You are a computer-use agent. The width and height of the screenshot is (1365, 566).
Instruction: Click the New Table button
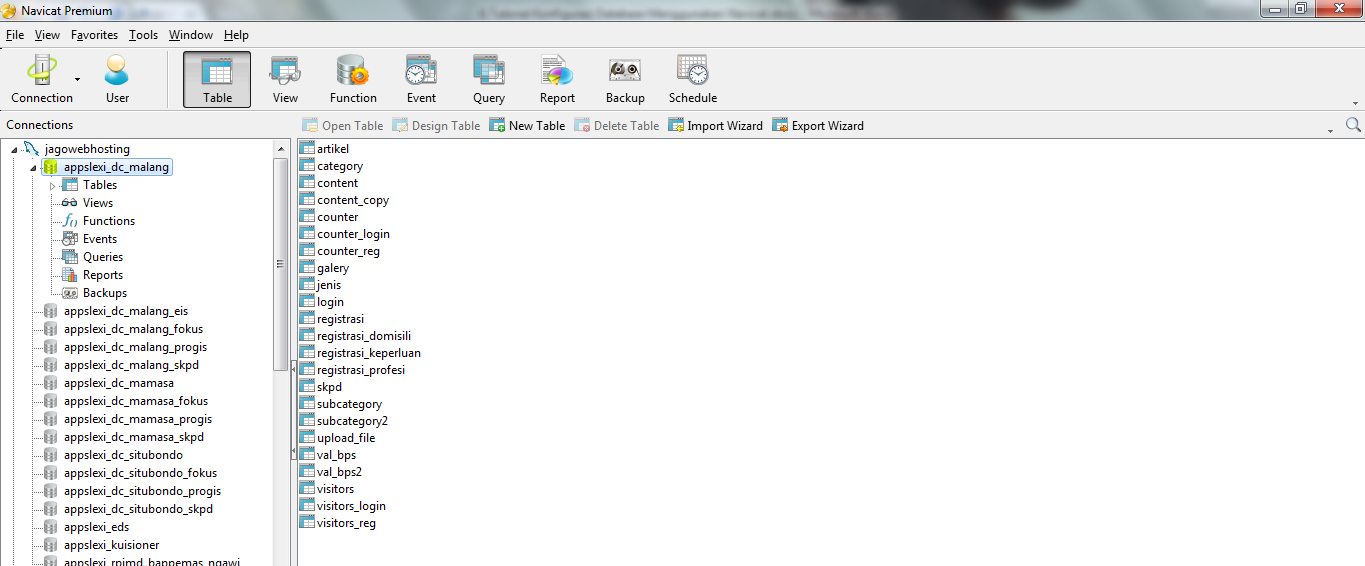(x=527, y=125)
